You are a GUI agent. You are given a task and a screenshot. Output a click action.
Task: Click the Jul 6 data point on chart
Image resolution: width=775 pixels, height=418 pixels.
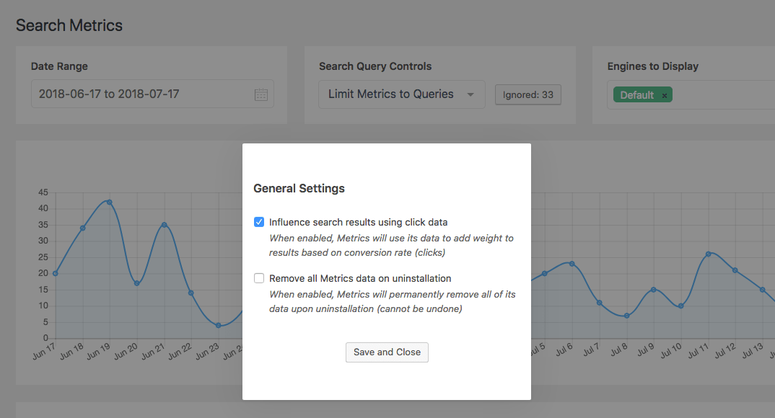[572, 264]
